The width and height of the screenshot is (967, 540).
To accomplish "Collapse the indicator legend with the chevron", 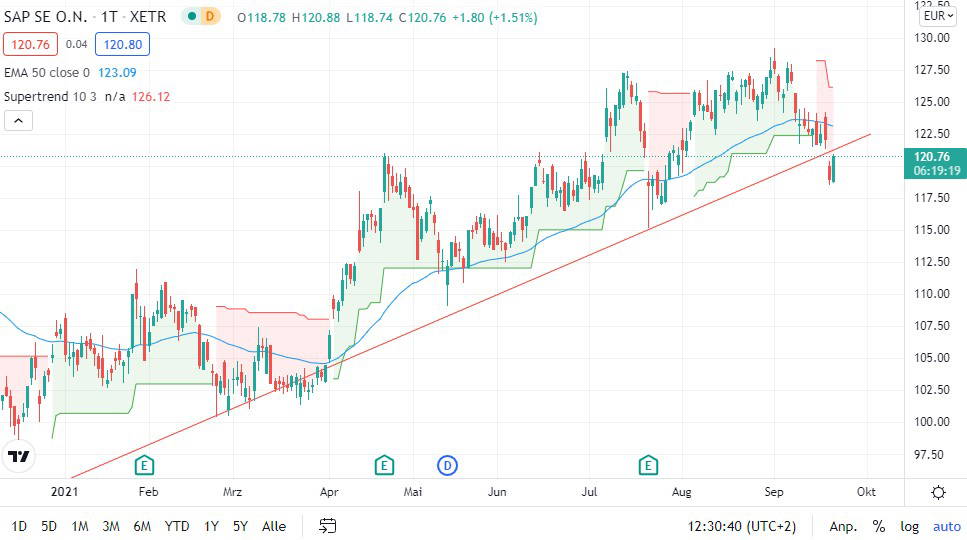I will (x=19, y=121).
